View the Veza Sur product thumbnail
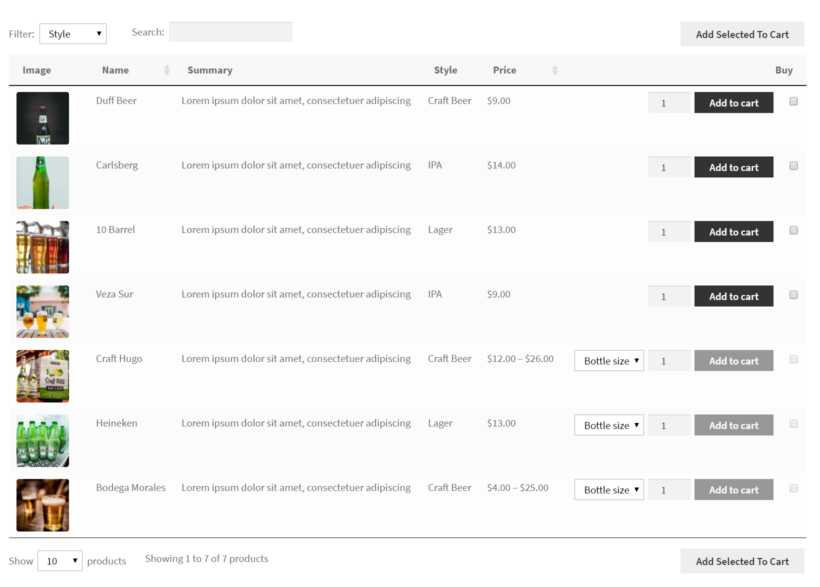820x587 pixels. 42,312
